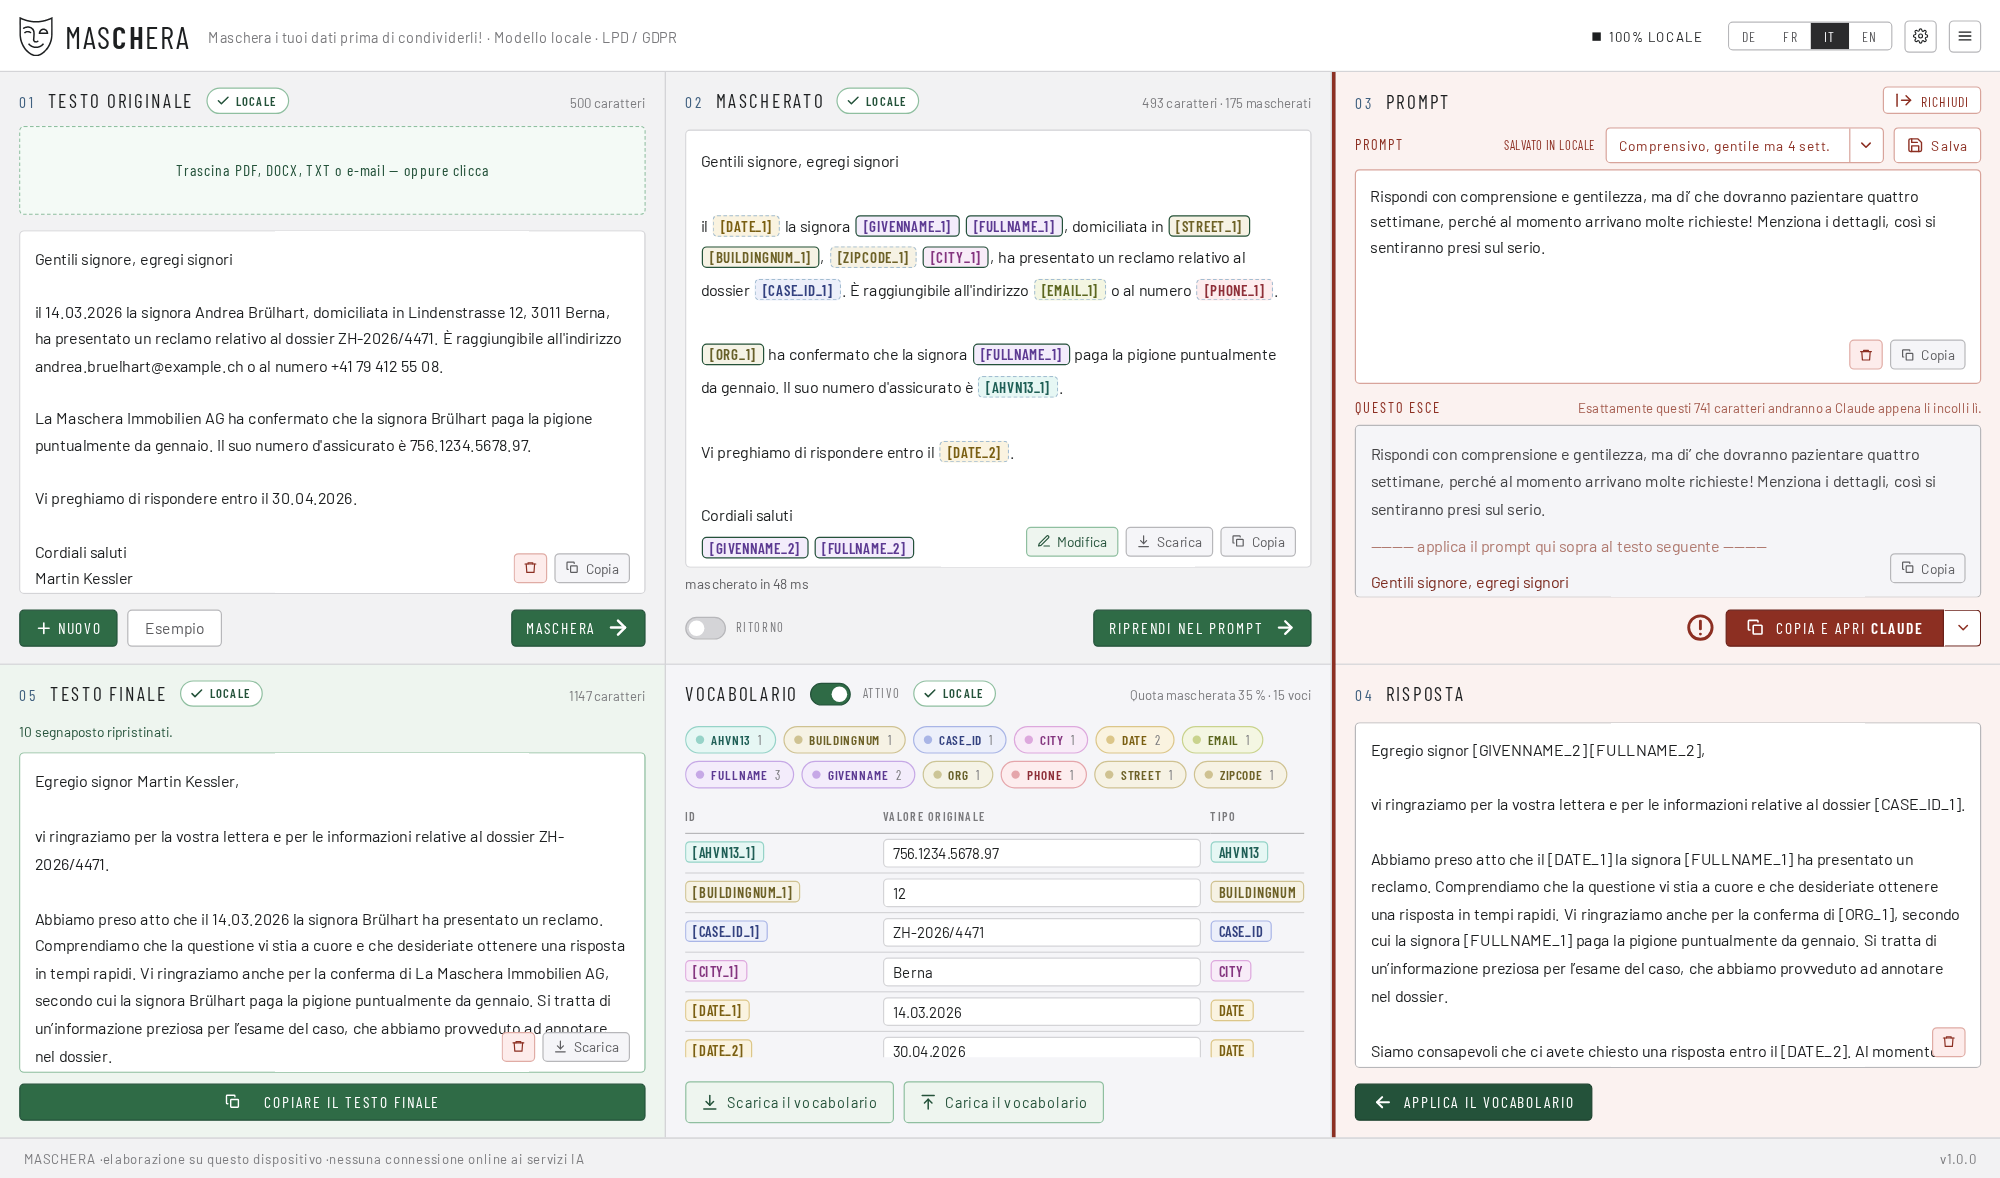2000x1178 pixels.
Task: Copy the Questo esce preview text
Action: (x=1927, y=568)
